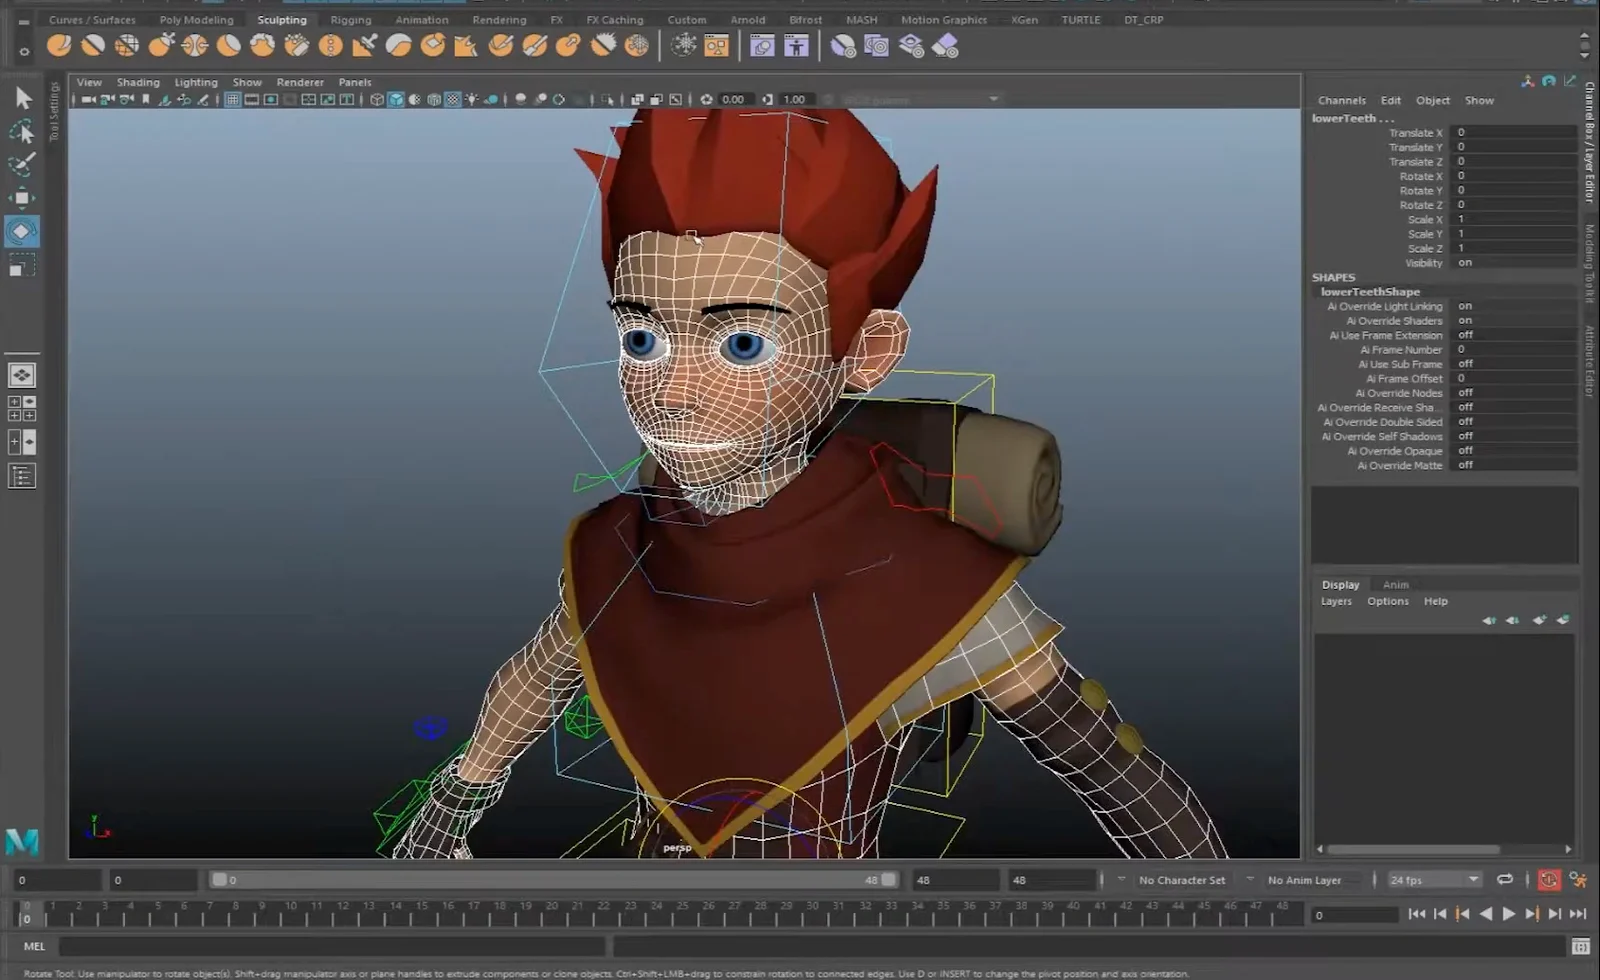Image resolution: width=1600 pixels, height=980 pixels.
Task: Toggle the red auto keyframe button
Action: 1549,880
